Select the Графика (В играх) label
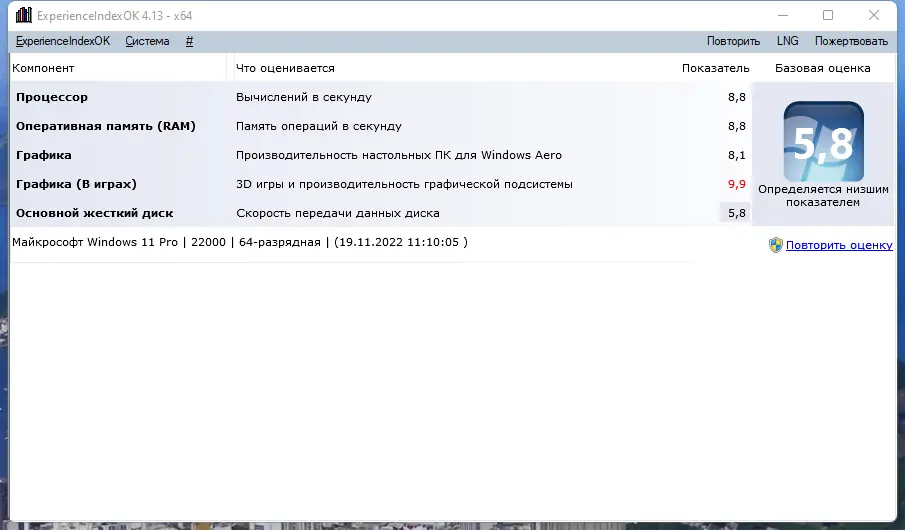Viewport: 905px width, 530px height. [76, 184]
